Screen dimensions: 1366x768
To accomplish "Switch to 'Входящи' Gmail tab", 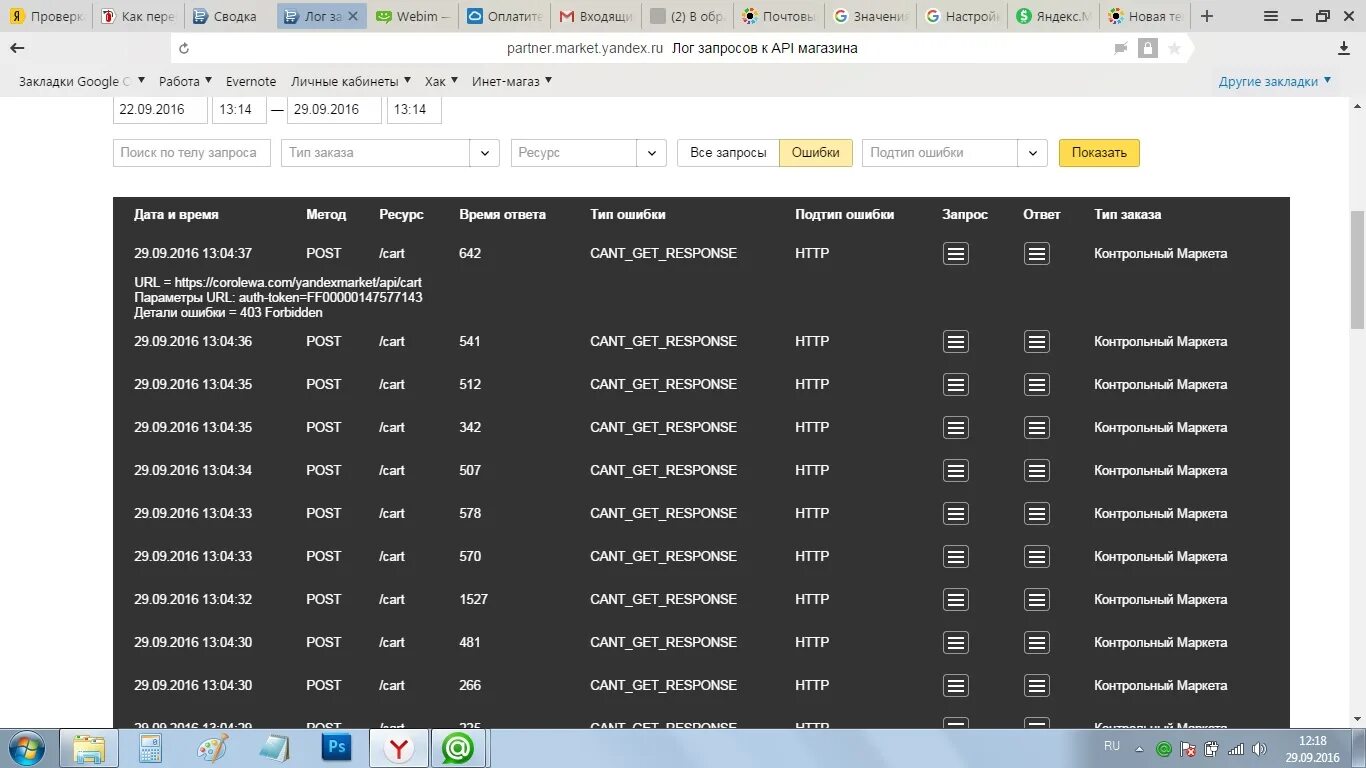I will pos(595,16).
